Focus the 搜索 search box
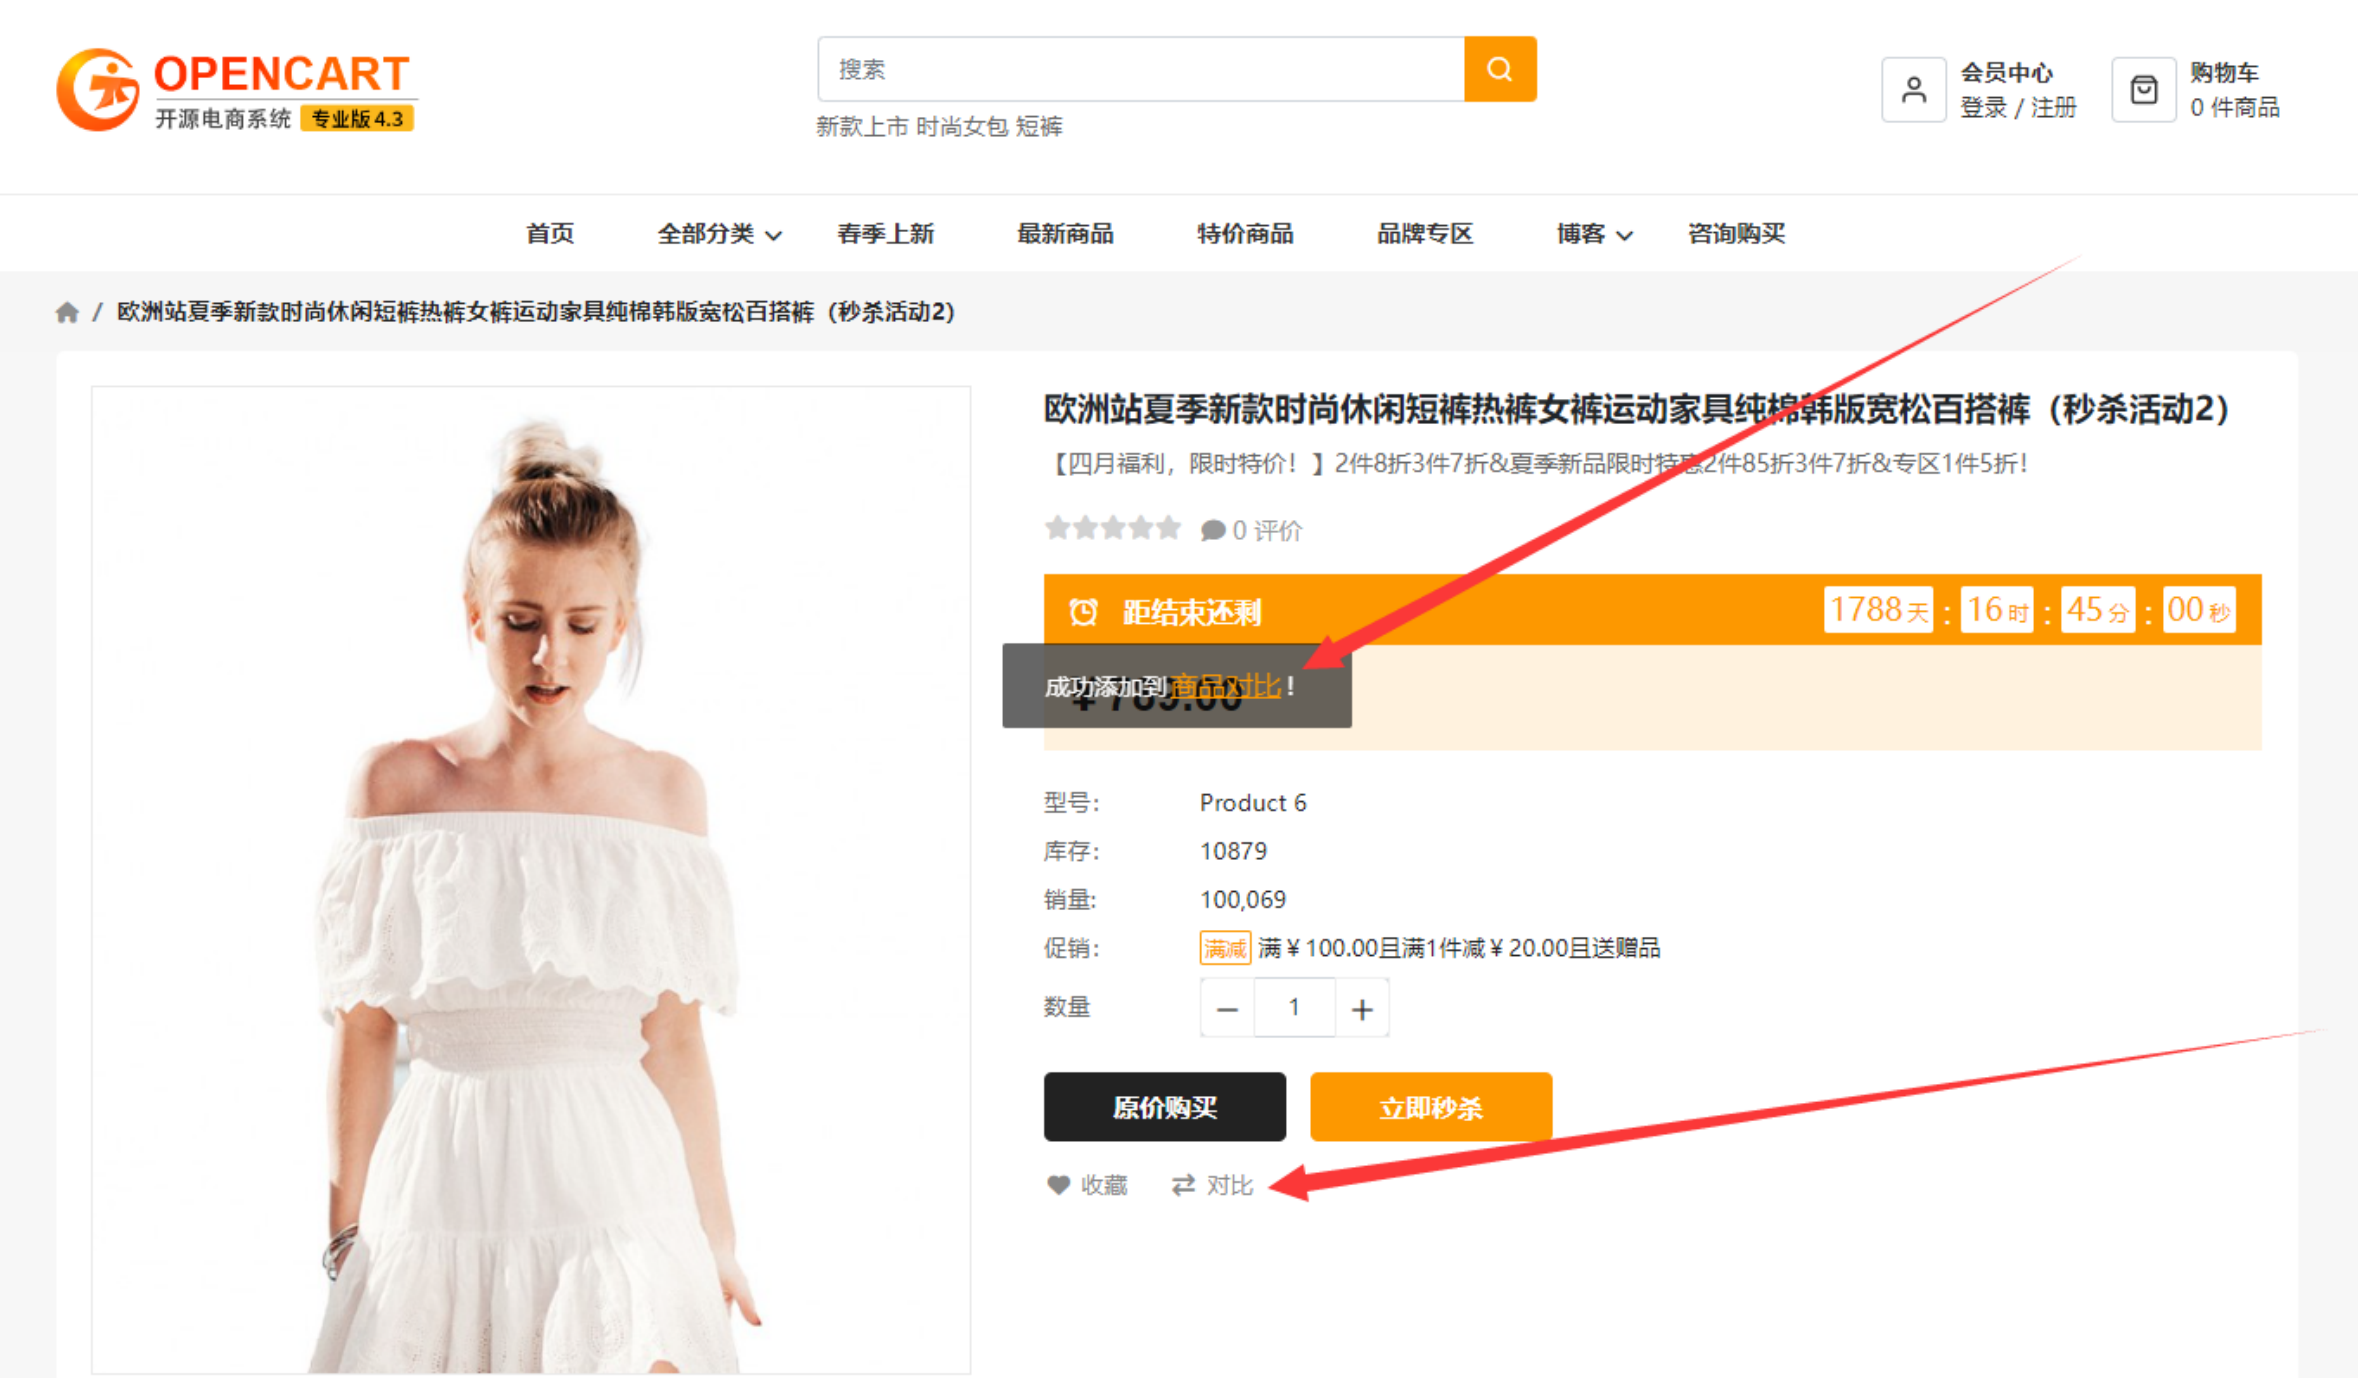The width and height of the screenshot is (2358, 1378). [x=1140, y=69]
